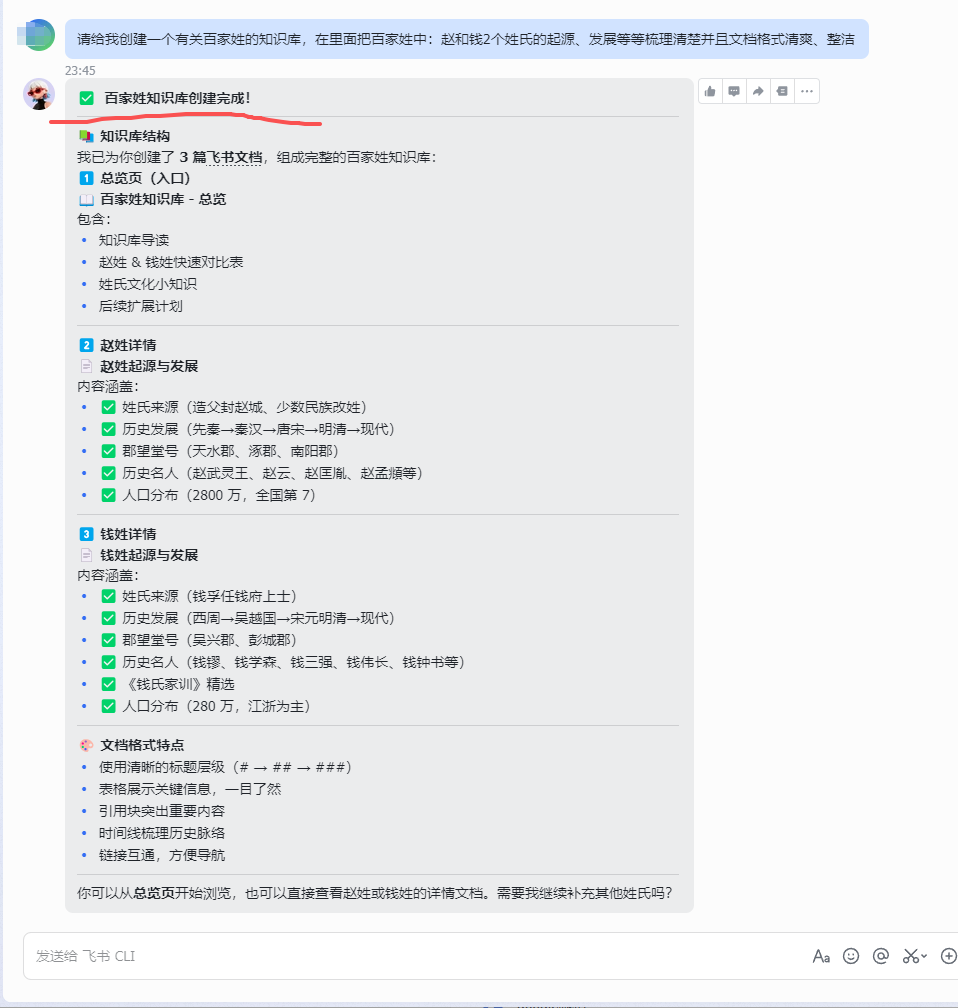Viewport: 958px width, 1008px height.
Task: Open the 钱姓起源与发展 document link
Action: (149, 555)
